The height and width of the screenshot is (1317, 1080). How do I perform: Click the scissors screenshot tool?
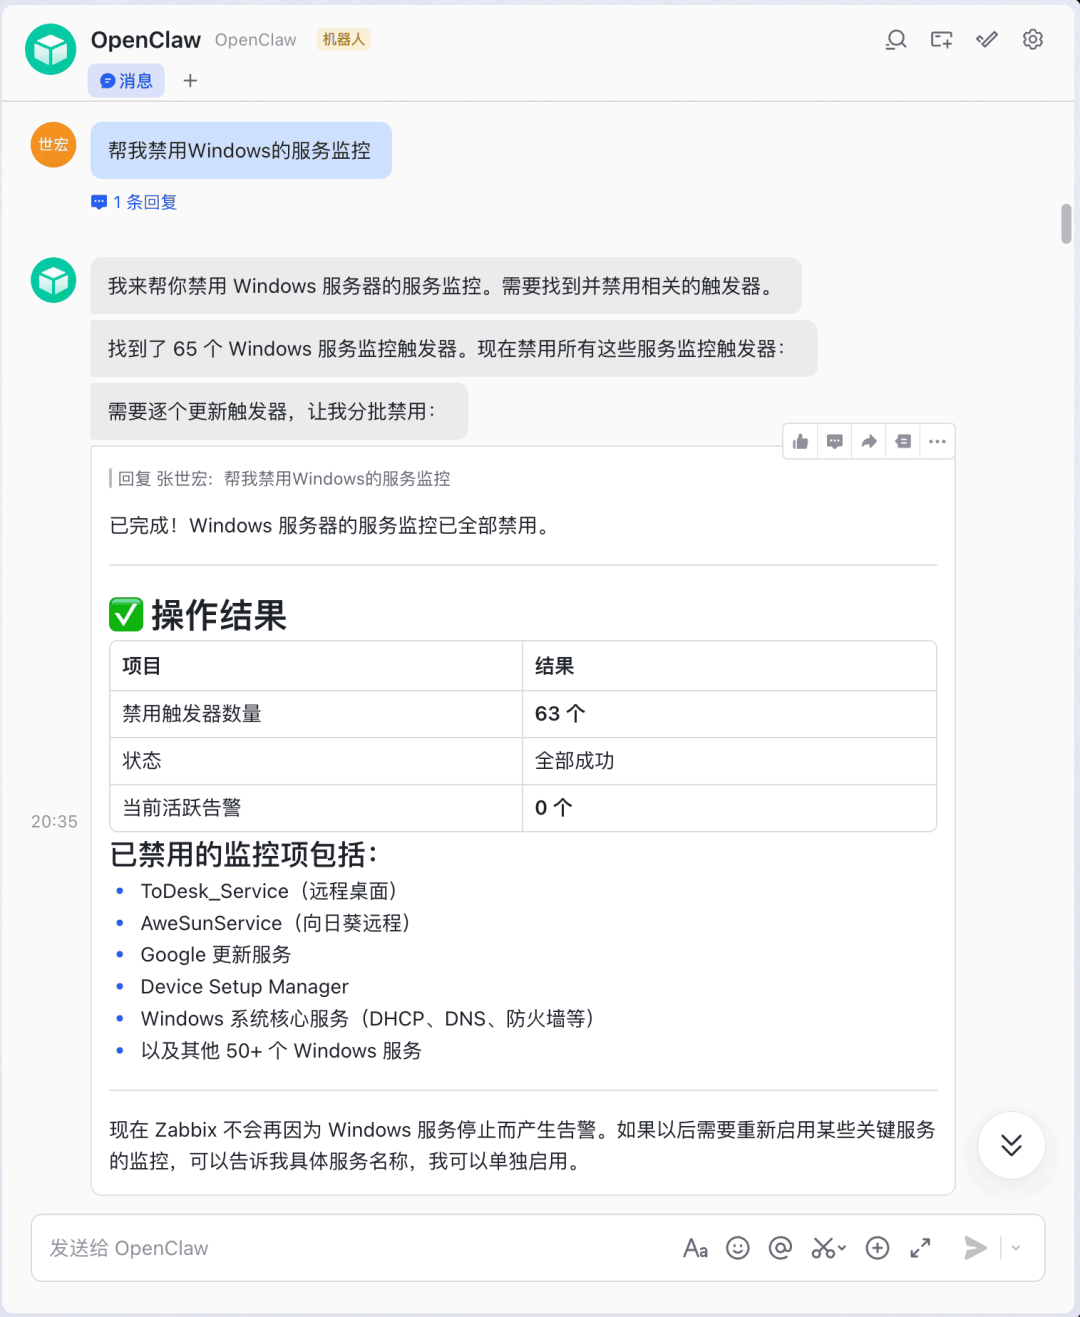click(822, 1248)
